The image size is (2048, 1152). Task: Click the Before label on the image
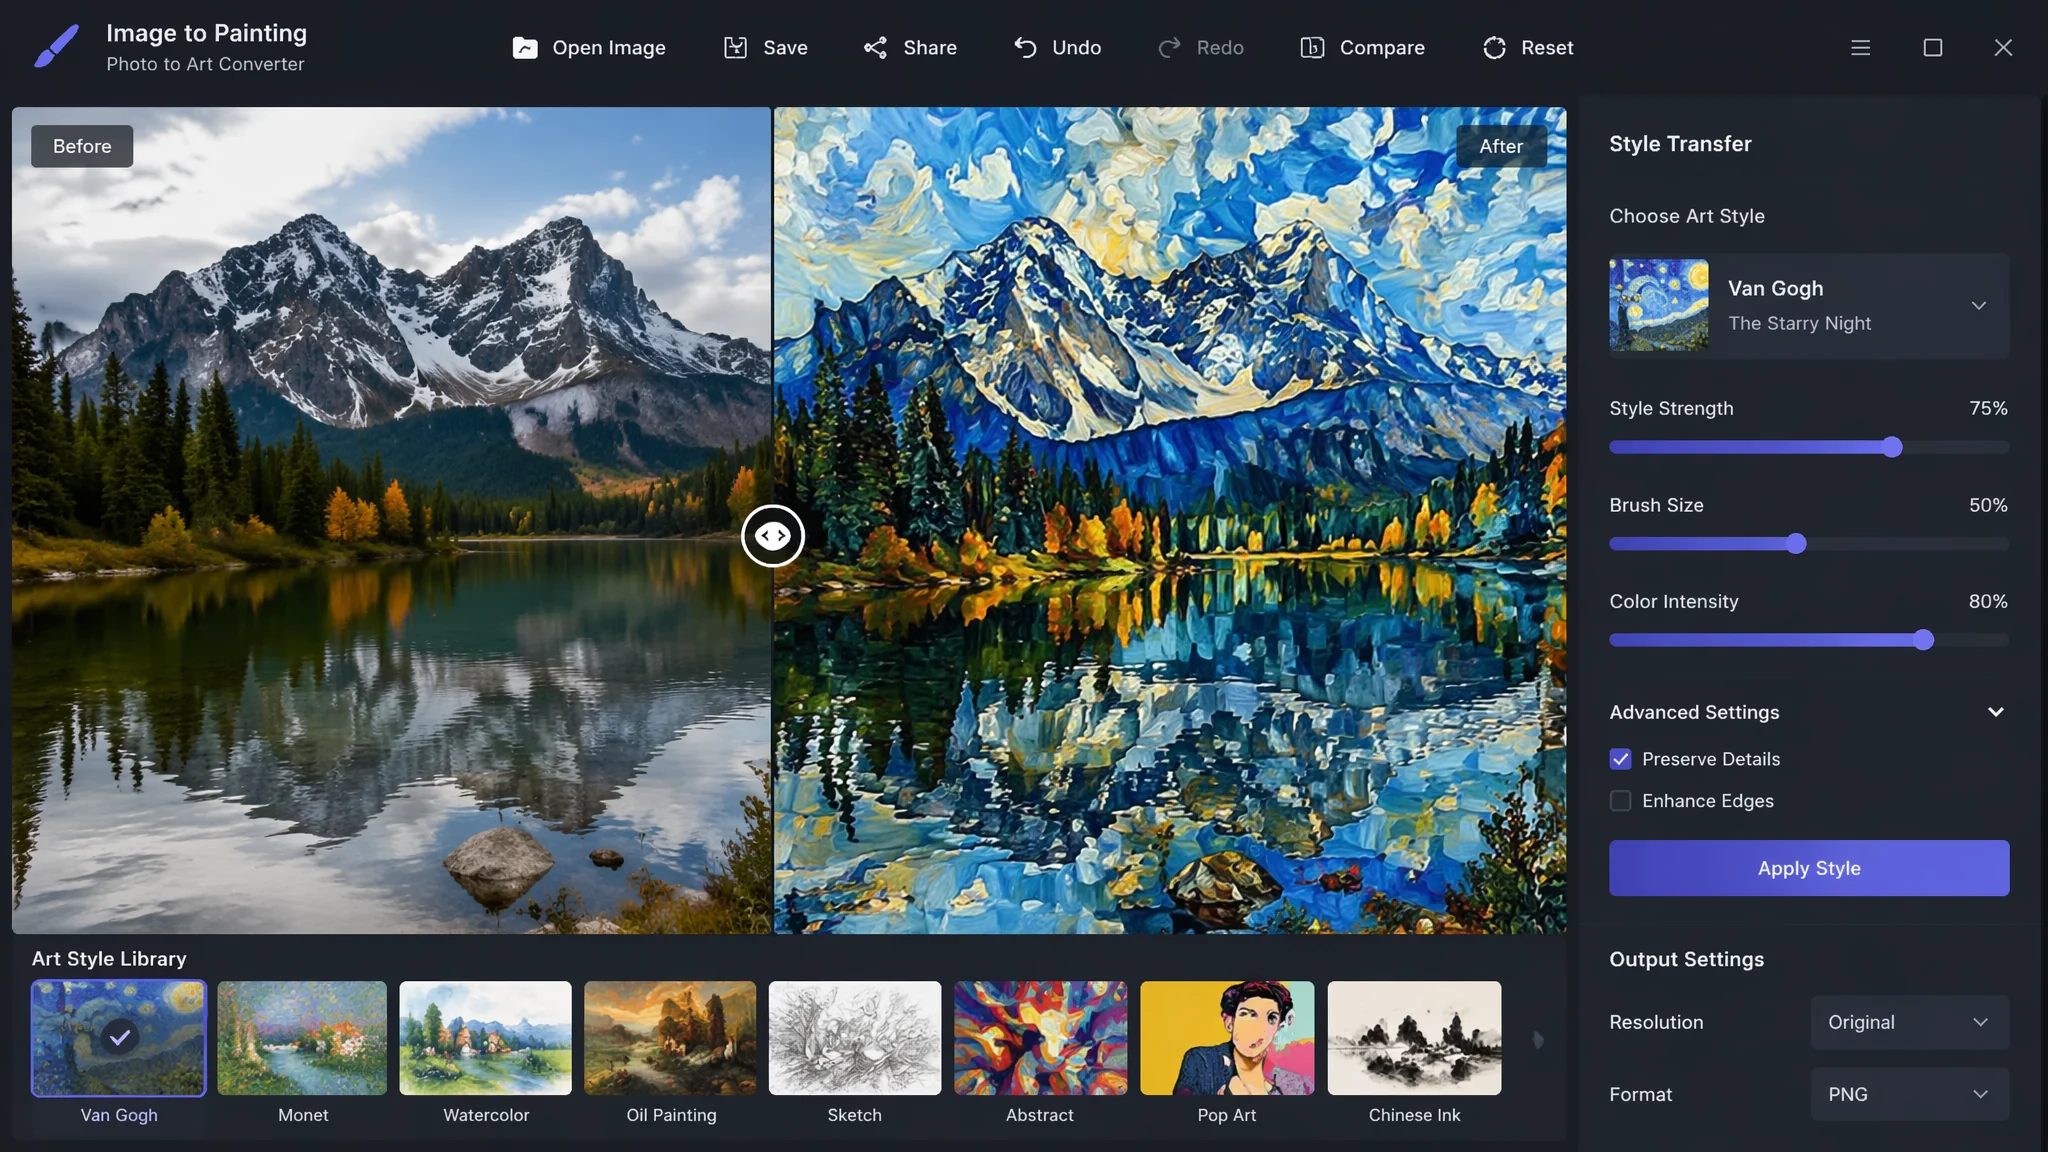tap(82, 146)
